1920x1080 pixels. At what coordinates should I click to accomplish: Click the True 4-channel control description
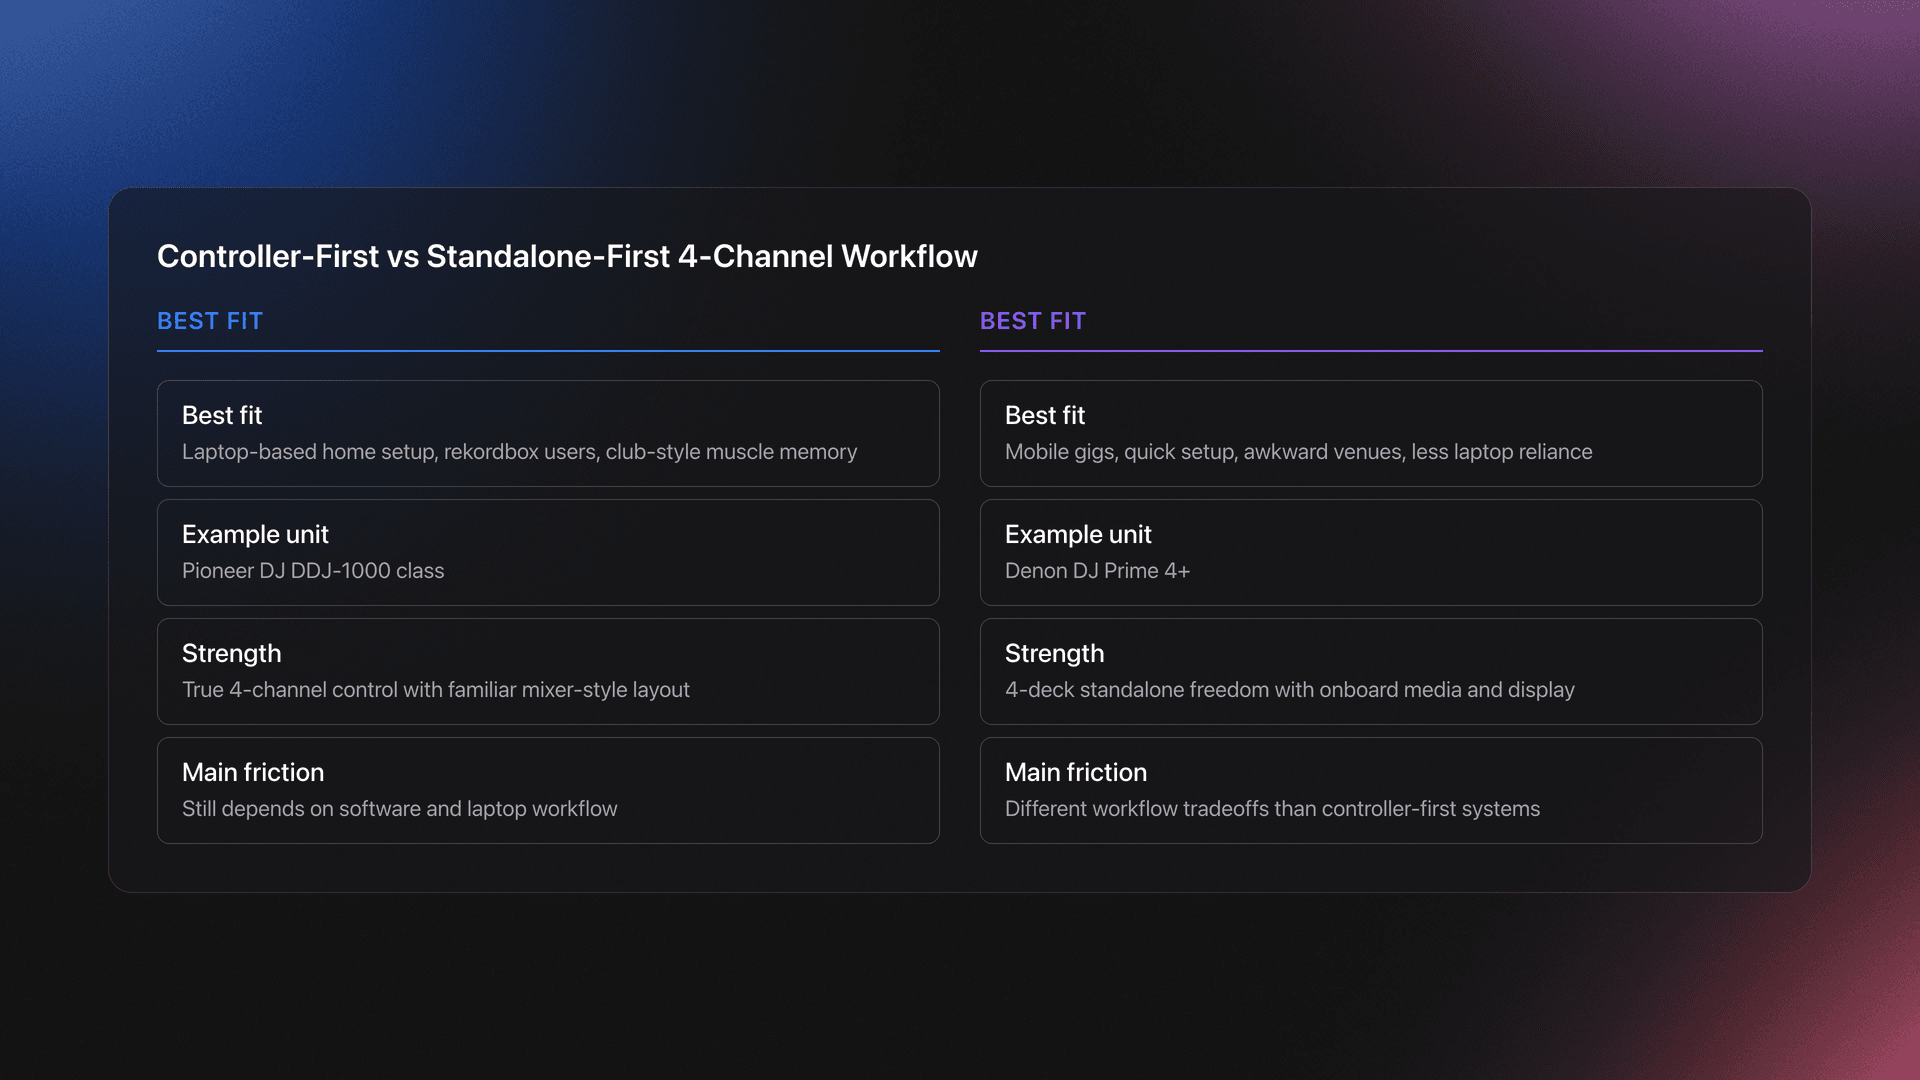pos(435,690)
